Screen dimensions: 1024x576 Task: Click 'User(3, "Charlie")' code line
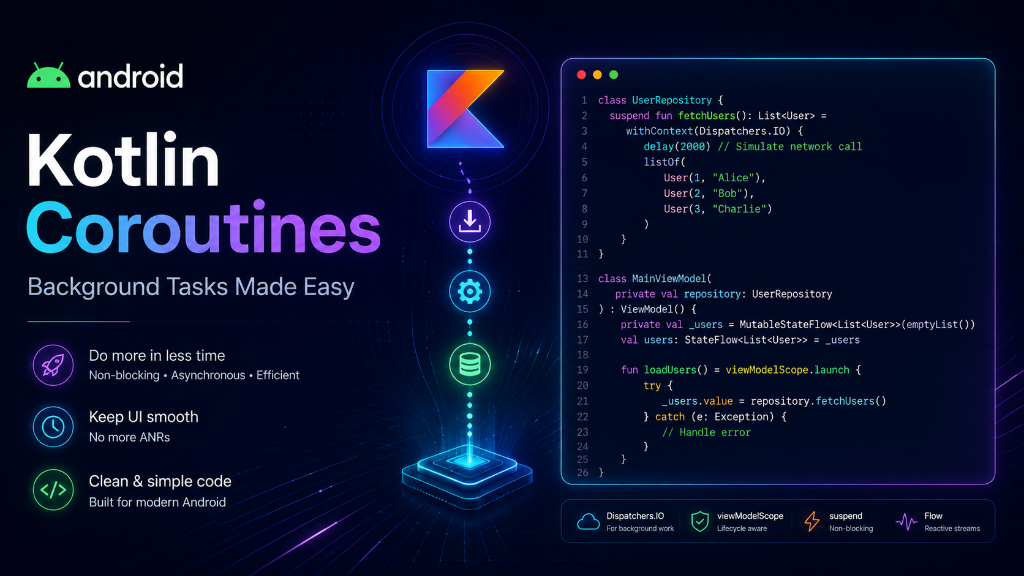pos(718,209)
